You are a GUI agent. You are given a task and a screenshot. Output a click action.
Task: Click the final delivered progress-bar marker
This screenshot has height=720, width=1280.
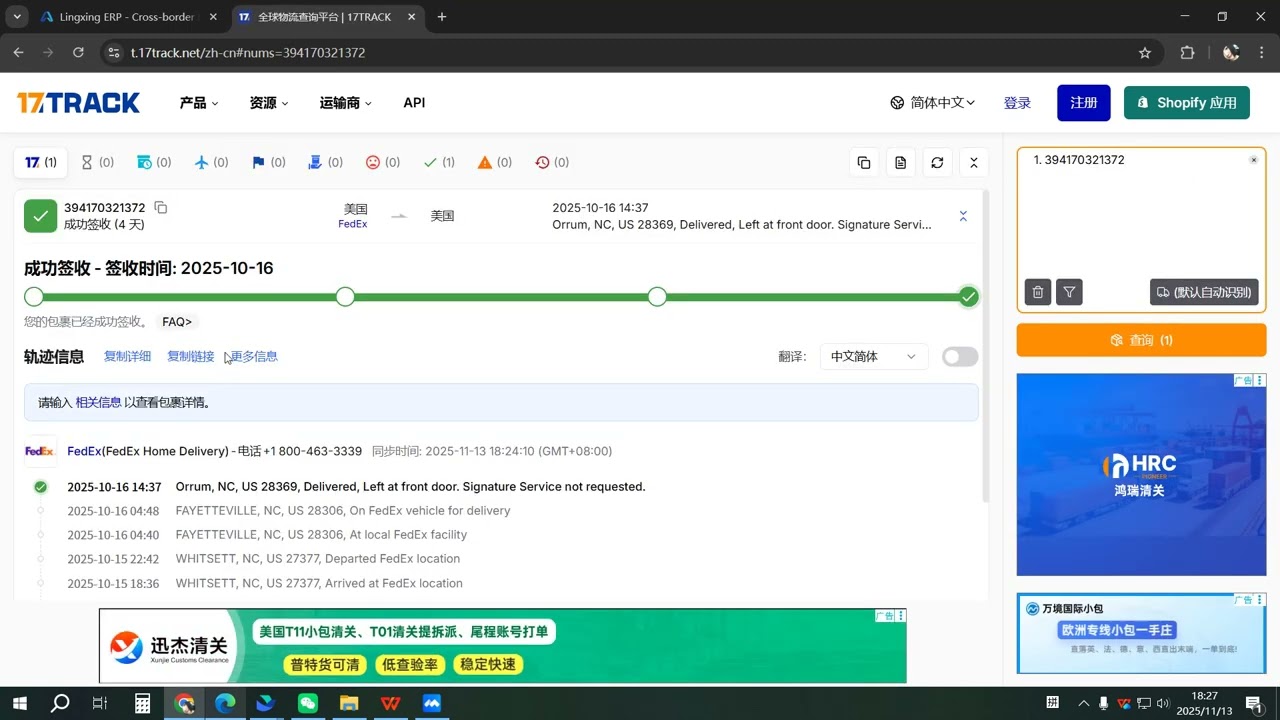pos(968,297)
